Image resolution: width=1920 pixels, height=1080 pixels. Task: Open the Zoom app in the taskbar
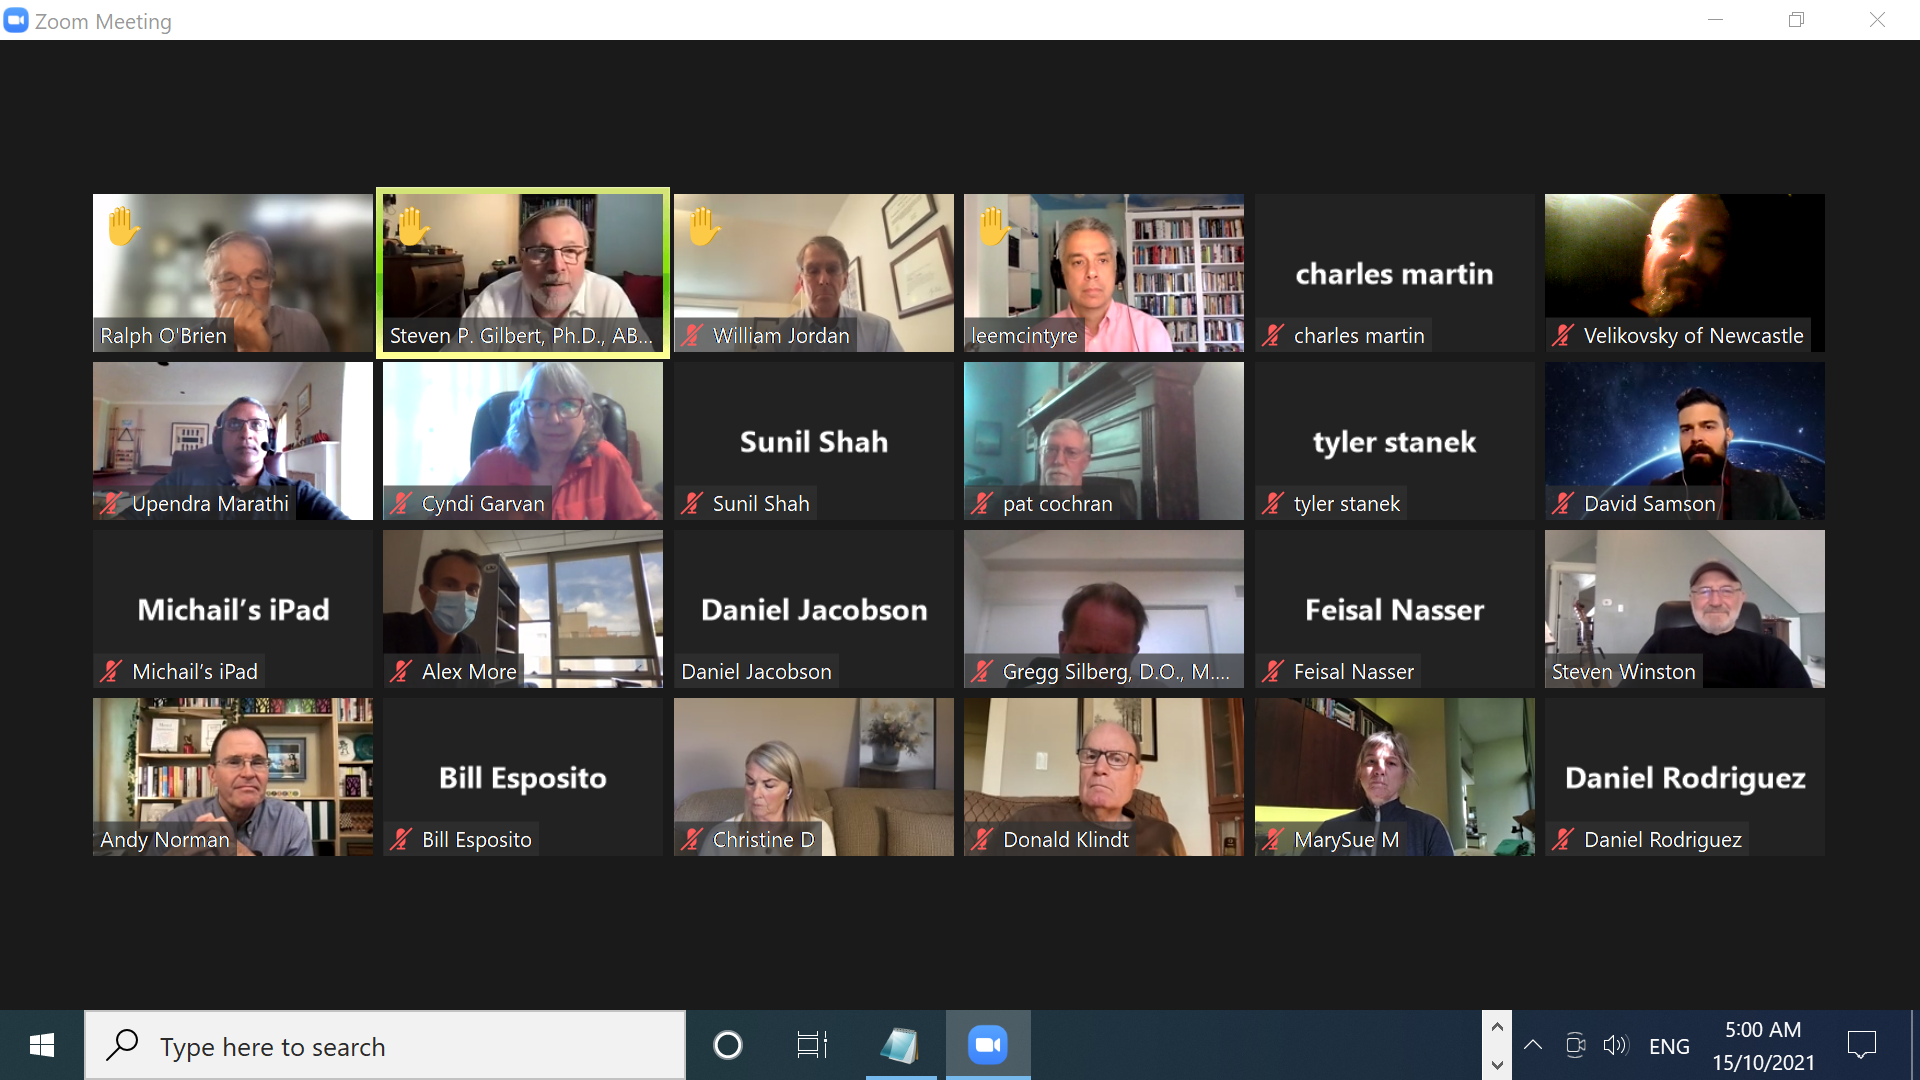[988, 1045]
